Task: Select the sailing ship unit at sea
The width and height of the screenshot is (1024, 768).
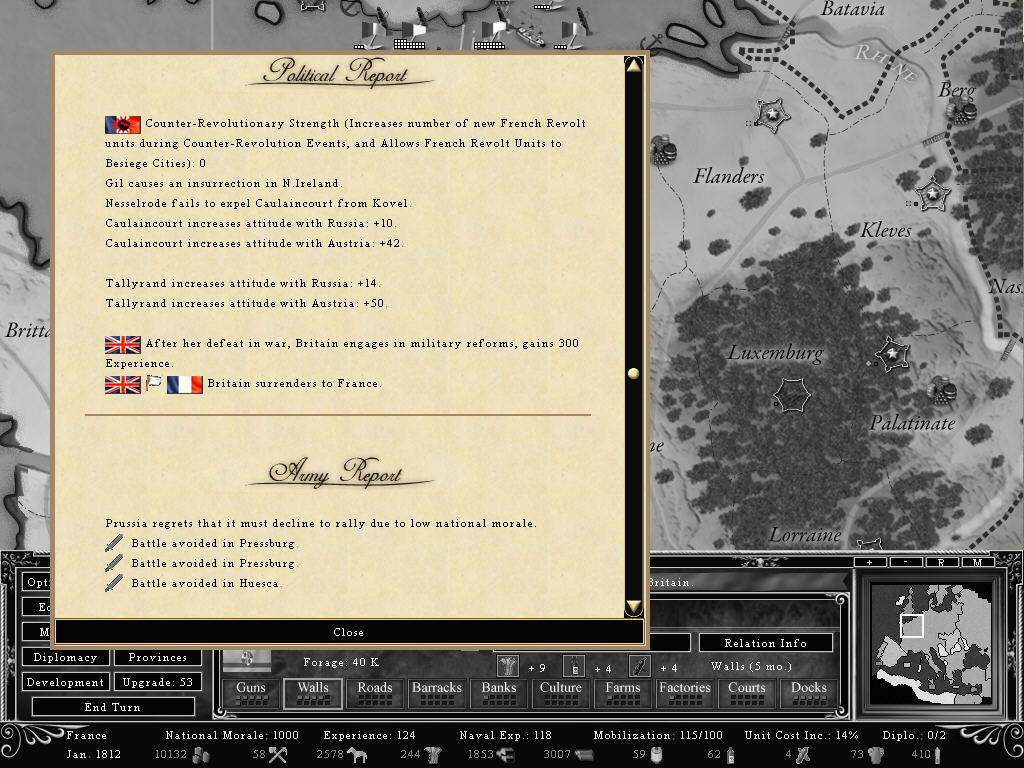Action: tap(529, 36)
